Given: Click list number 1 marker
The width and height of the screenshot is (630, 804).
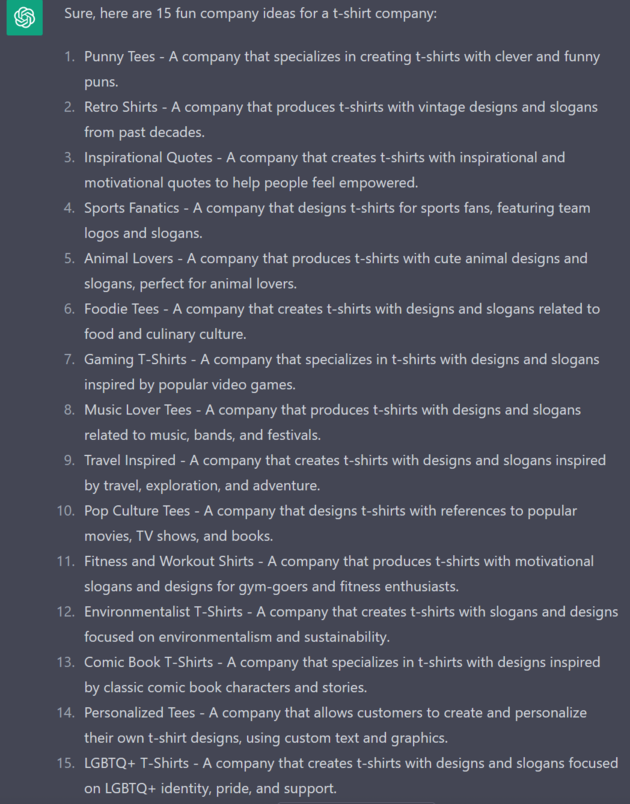Looking at the screenshot, I should coord(70,56).
